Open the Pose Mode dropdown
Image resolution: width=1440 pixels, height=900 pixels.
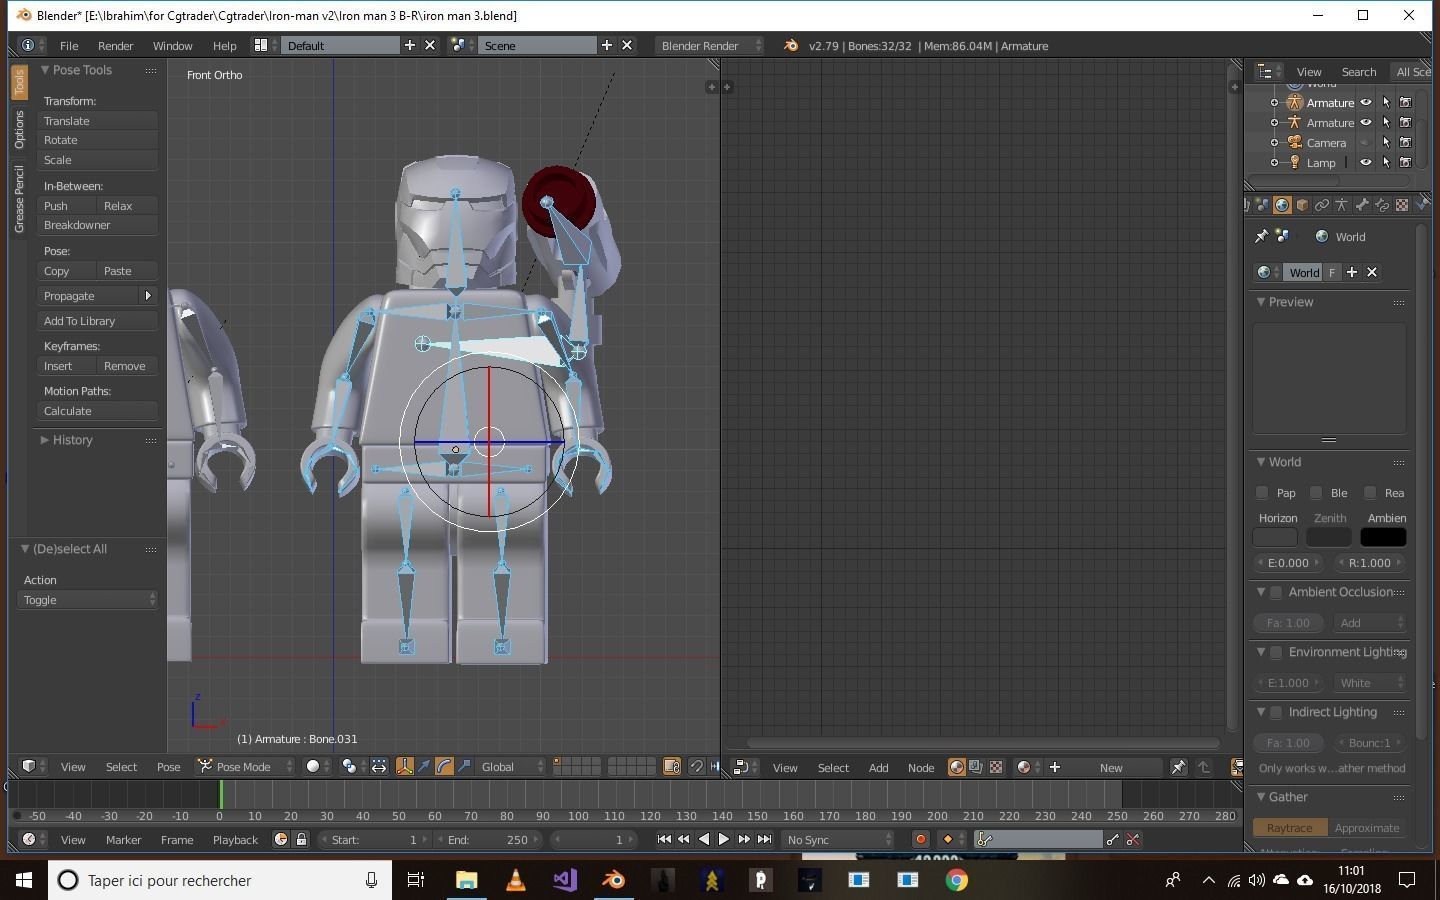pos(245,767)
